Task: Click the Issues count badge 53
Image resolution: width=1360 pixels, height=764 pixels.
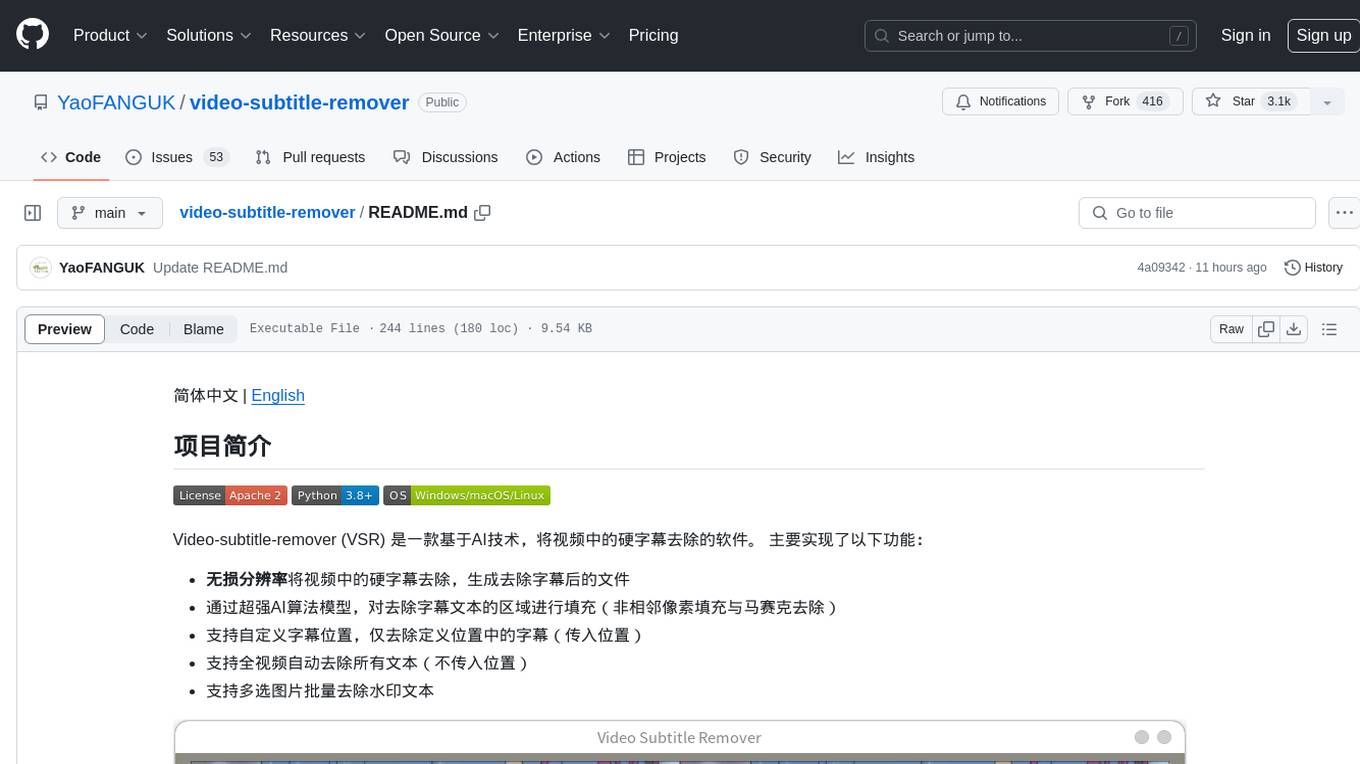Action: 215,157
